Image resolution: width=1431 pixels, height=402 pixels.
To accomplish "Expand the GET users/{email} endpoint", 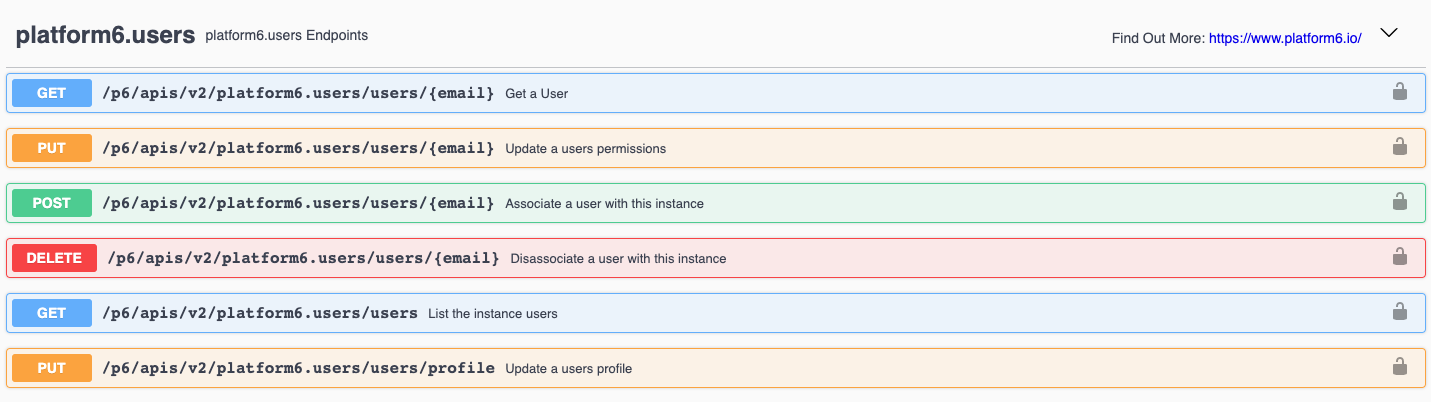I will [x=298, y=93].
